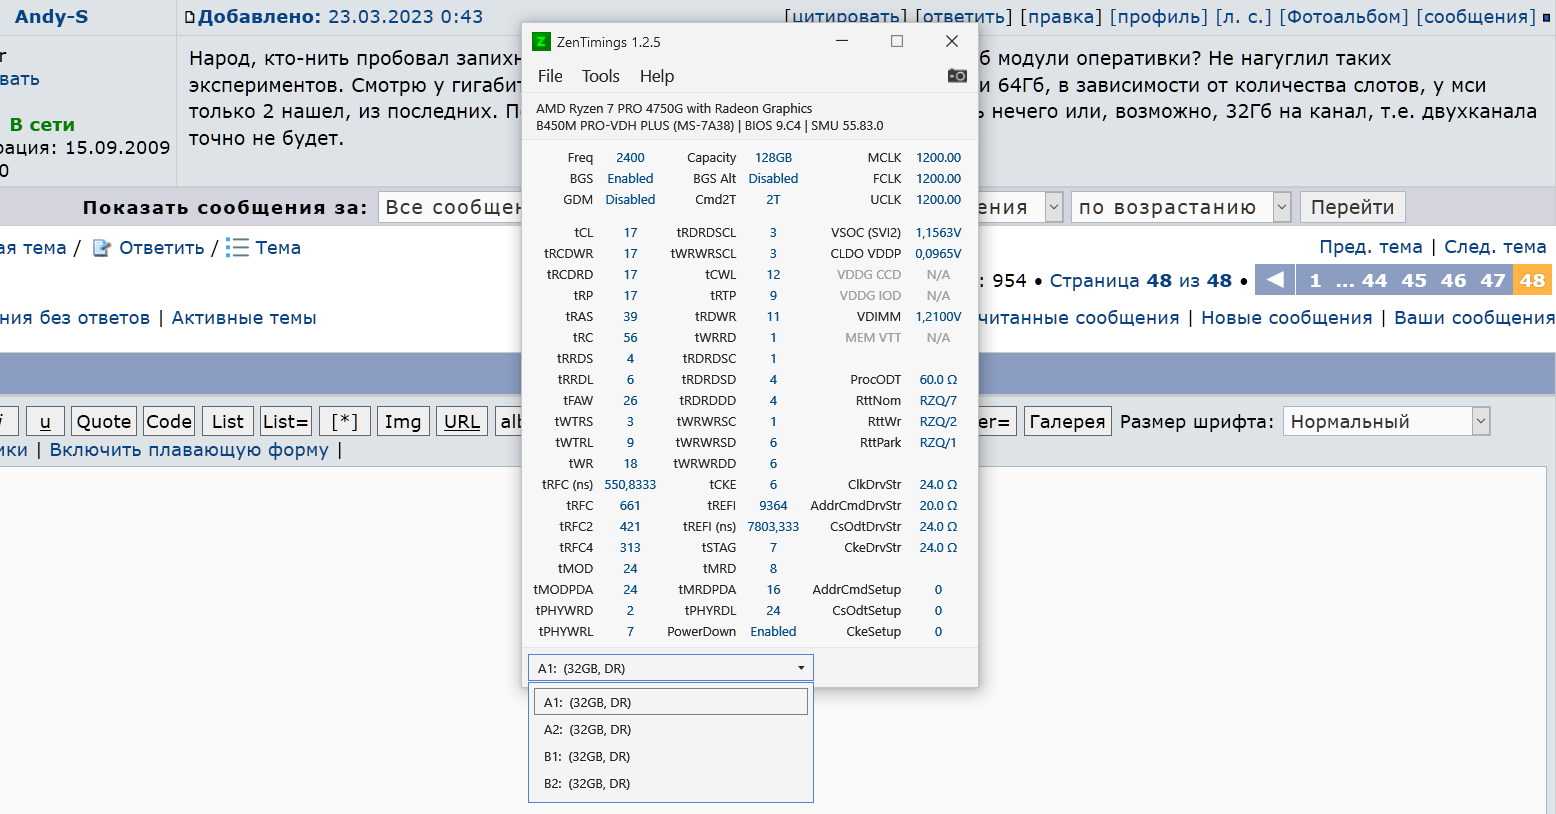Click the reply icon beside Ответить
Screen dimensions: 1556x814
(101, 248)
